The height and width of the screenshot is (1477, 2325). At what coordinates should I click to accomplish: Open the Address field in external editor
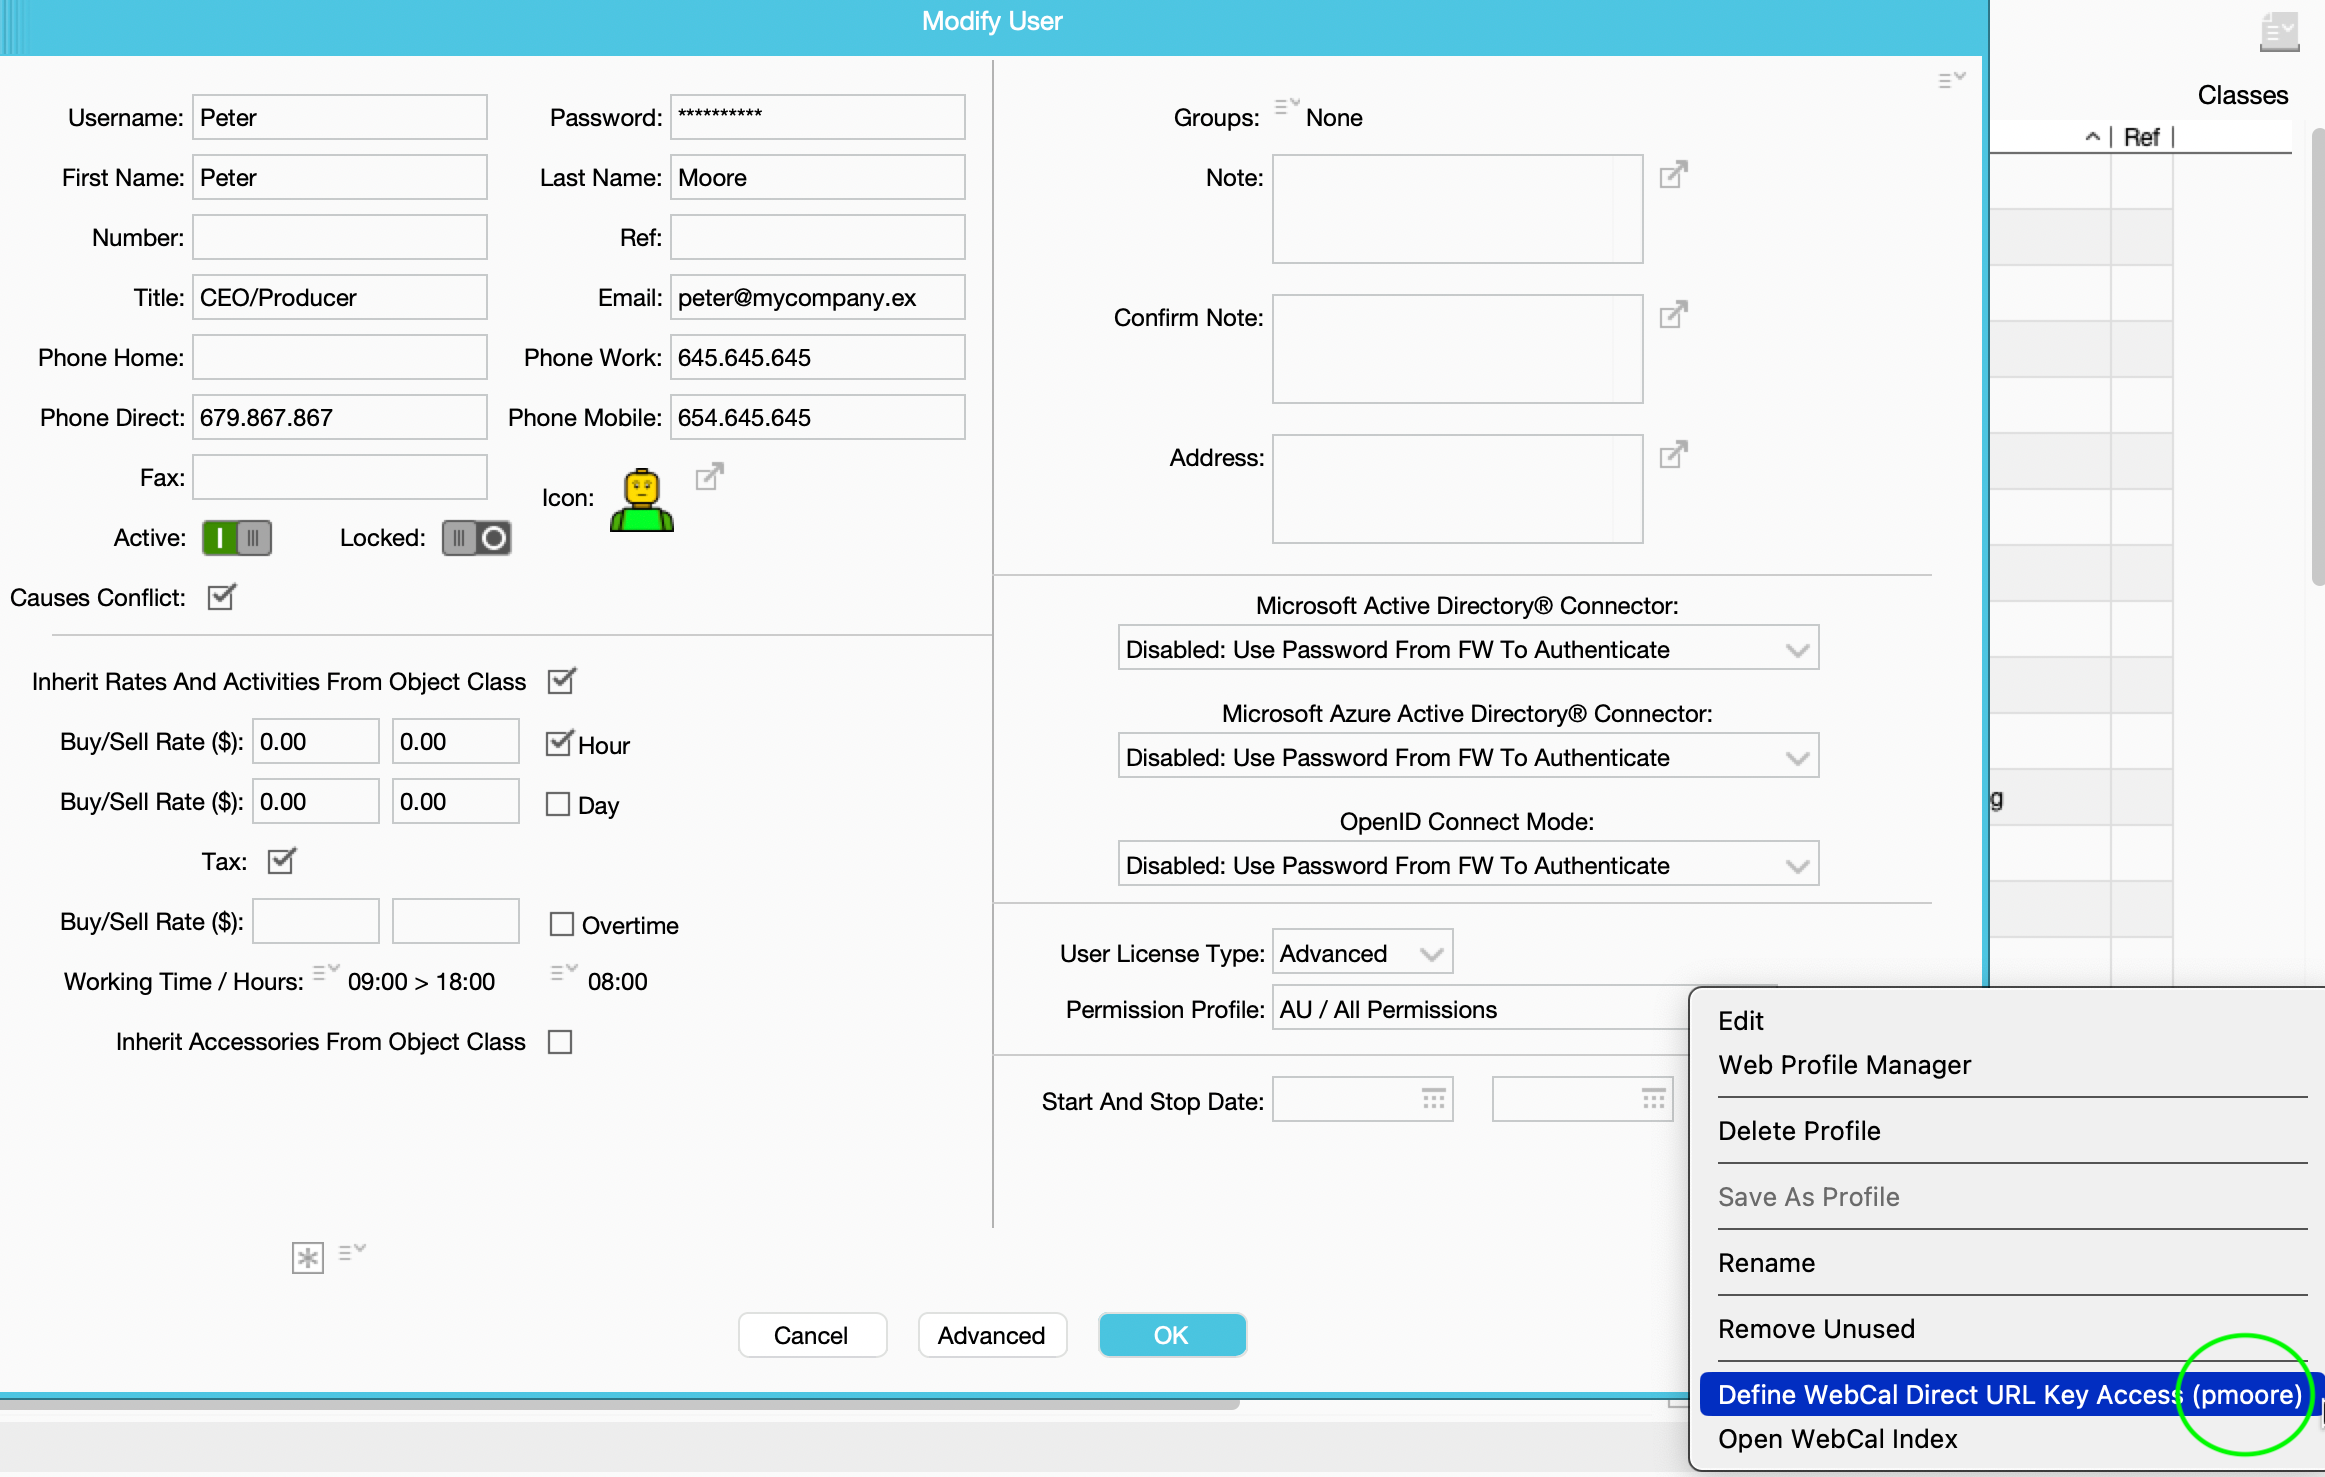(1673, 455)
